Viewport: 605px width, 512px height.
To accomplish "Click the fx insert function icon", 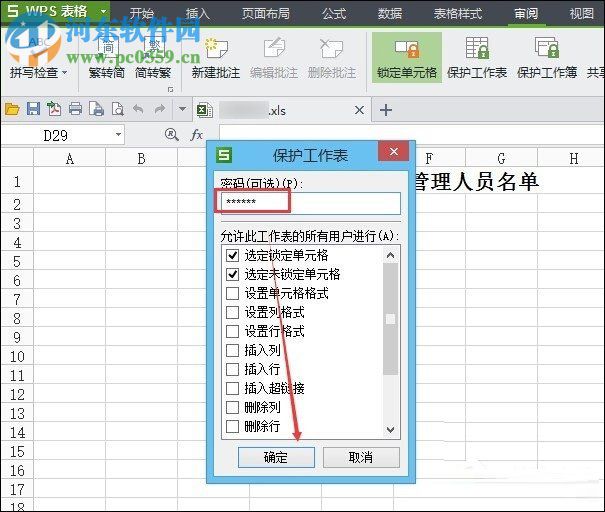I will point(196,135).
